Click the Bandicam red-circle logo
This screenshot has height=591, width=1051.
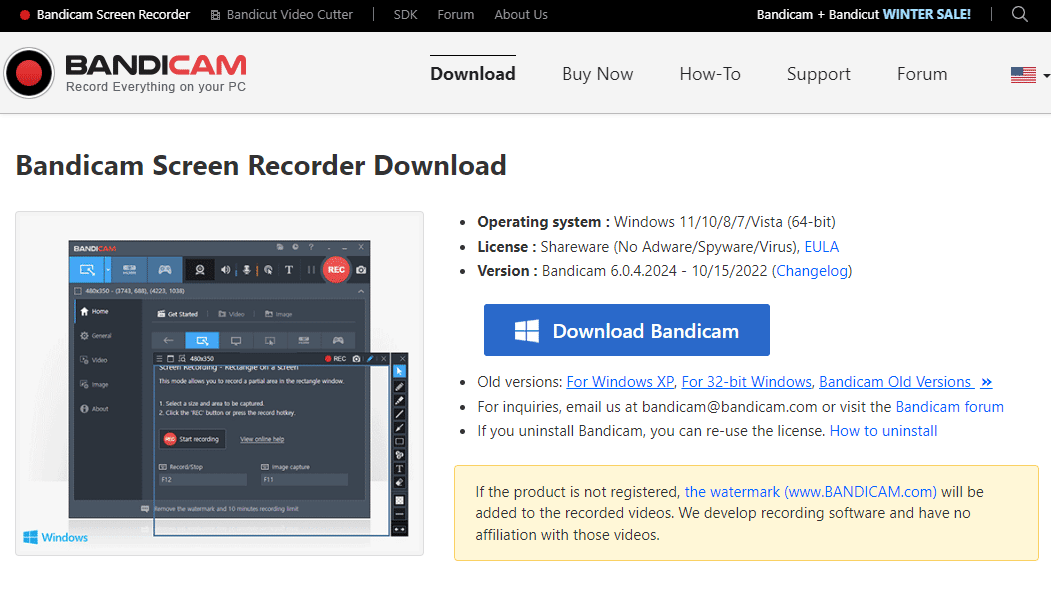(x=29, y=73)
